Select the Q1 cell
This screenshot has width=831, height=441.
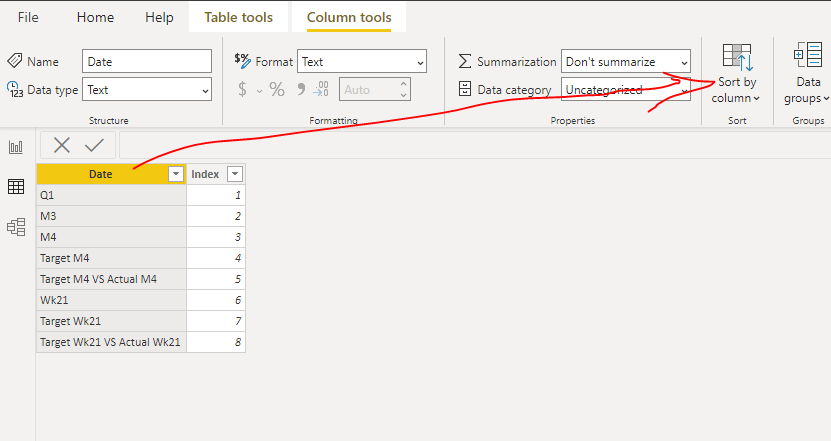click(x=111, y=195)
